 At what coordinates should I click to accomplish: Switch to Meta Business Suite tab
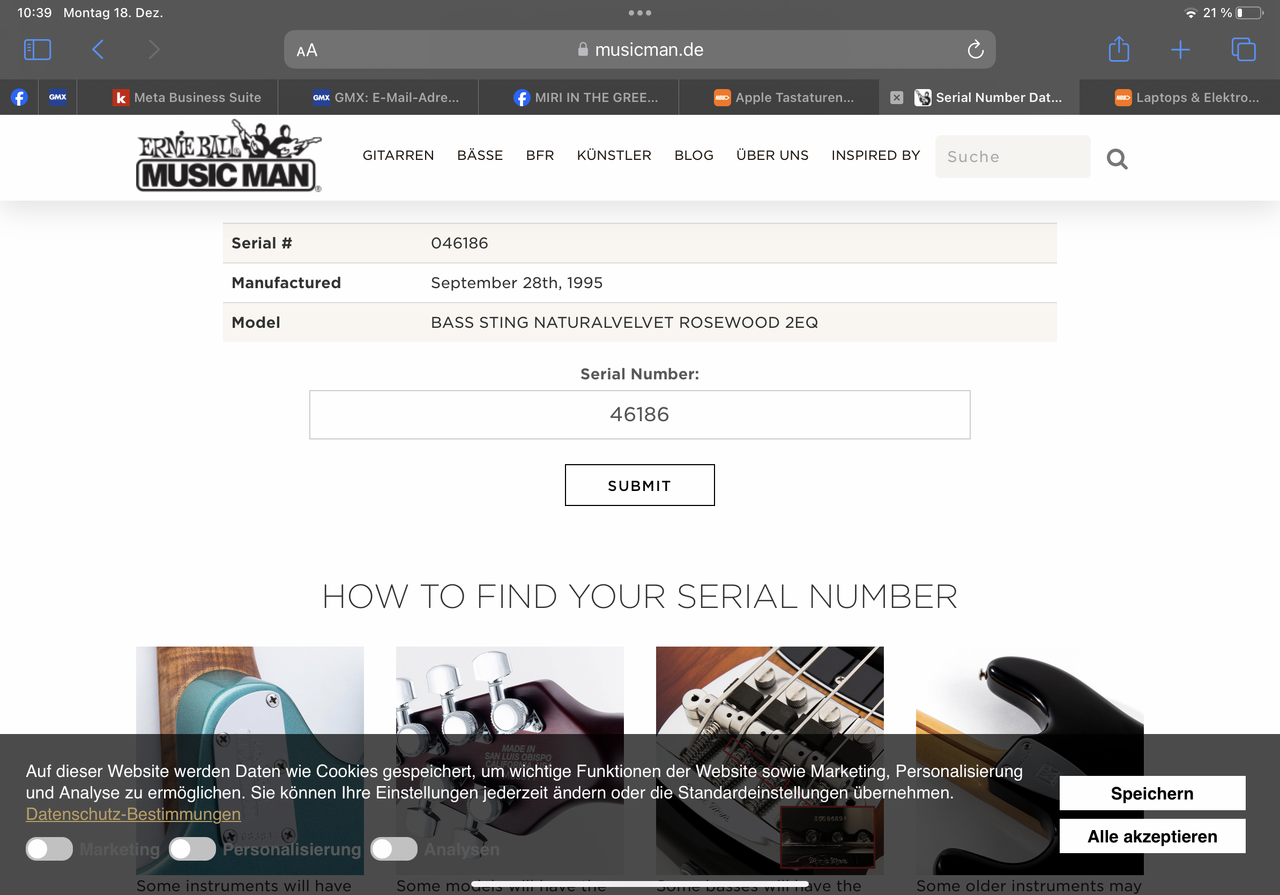coord(188,97)
